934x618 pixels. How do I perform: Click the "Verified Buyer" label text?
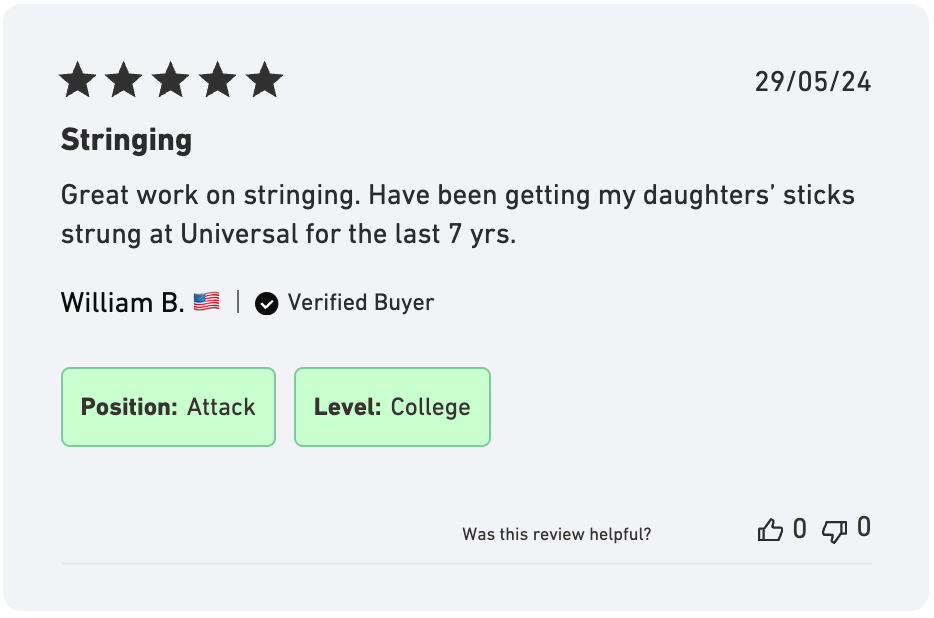pos(361,302)
